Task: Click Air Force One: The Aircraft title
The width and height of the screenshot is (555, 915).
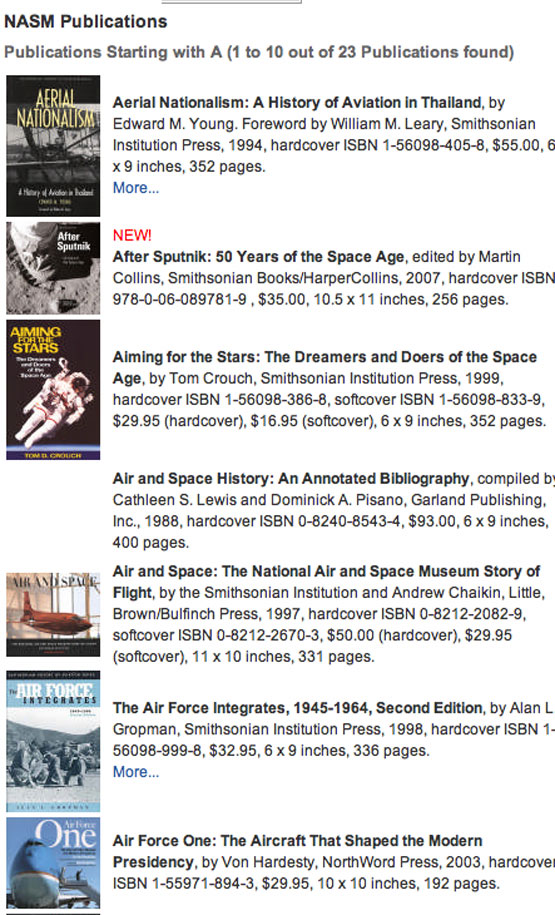Action: click(x=298, y=851)
